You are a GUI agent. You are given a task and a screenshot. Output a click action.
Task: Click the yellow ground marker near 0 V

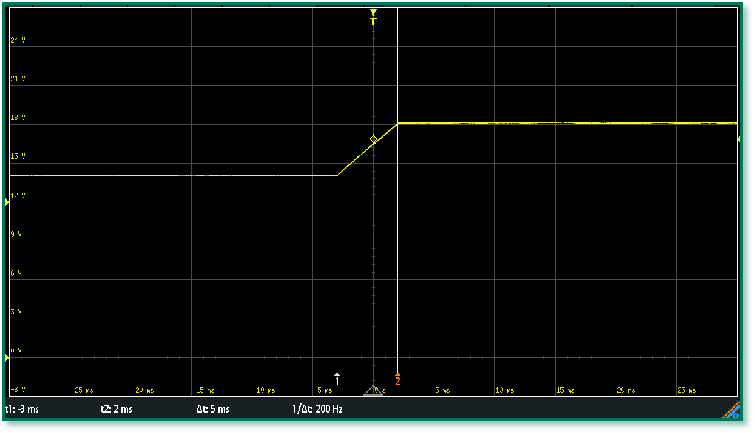(x=8, y=357)
